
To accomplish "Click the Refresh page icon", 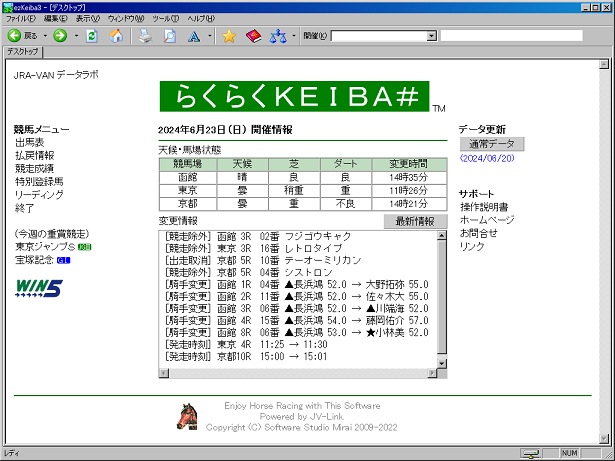I will coord(92,36).
